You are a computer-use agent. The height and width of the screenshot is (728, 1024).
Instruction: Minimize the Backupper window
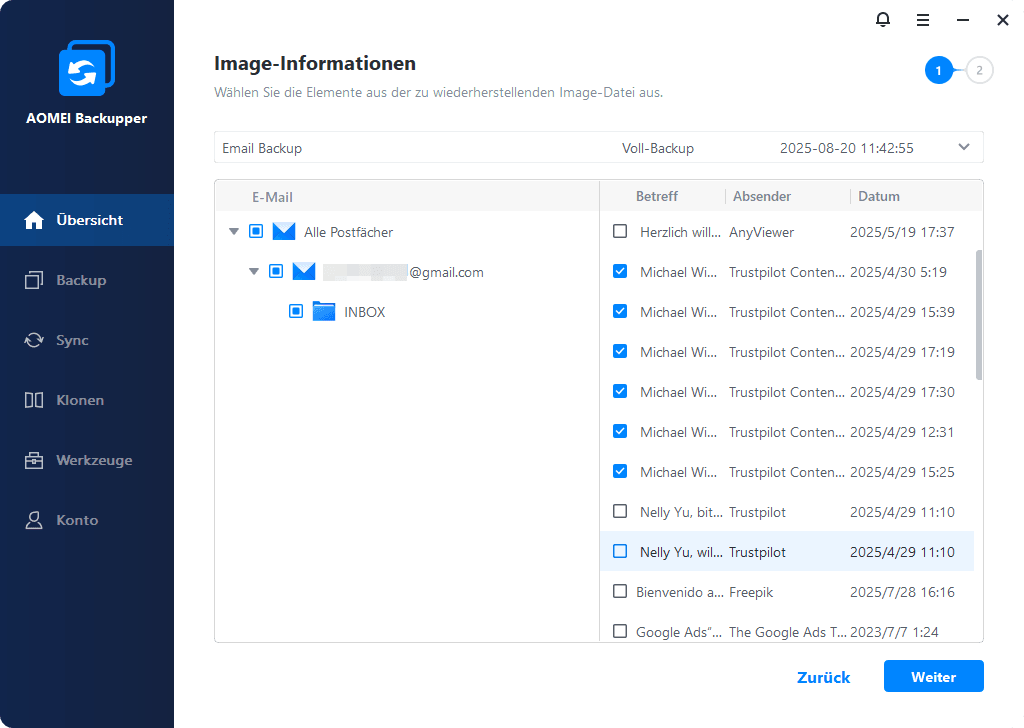coord(963,20)
